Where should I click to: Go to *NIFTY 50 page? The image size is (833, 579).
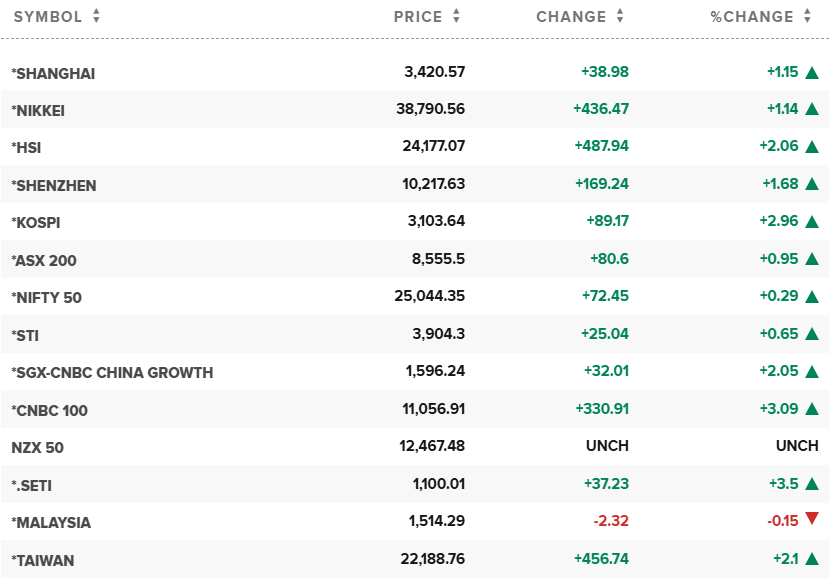(49, 298)
